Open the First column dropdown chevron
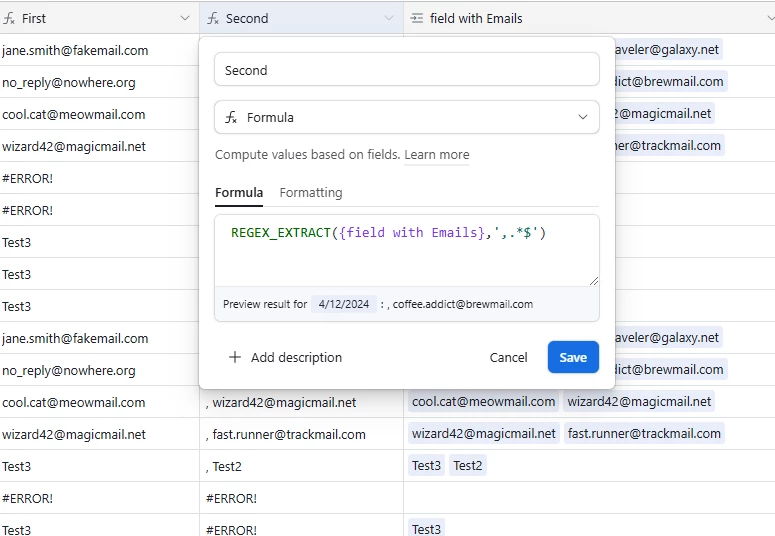 point(185,18)
